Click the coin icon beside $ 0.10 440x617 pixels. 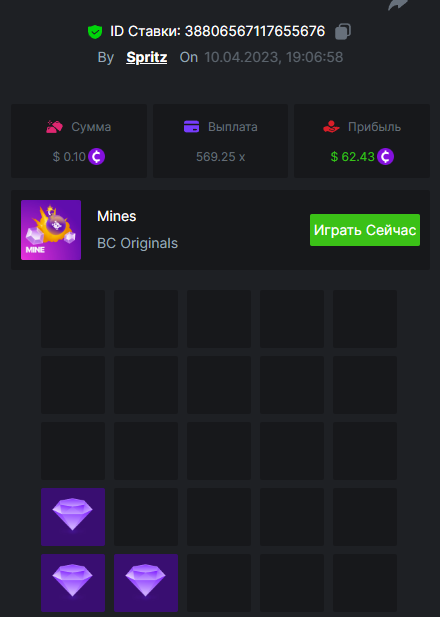[x=96, y=157]
